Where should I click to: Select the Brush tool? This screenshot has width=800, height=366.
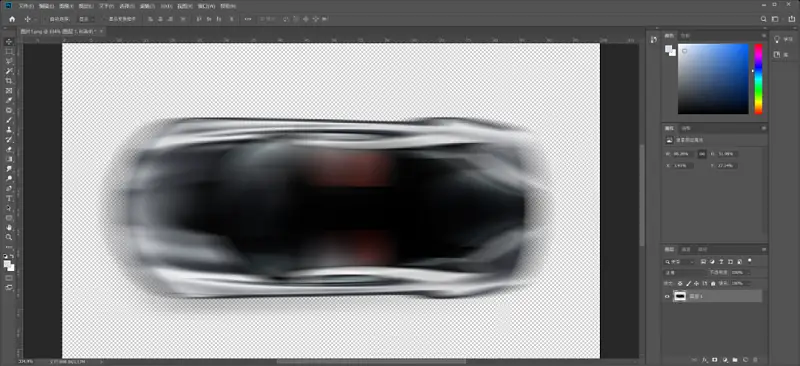(x=9, y=120)
